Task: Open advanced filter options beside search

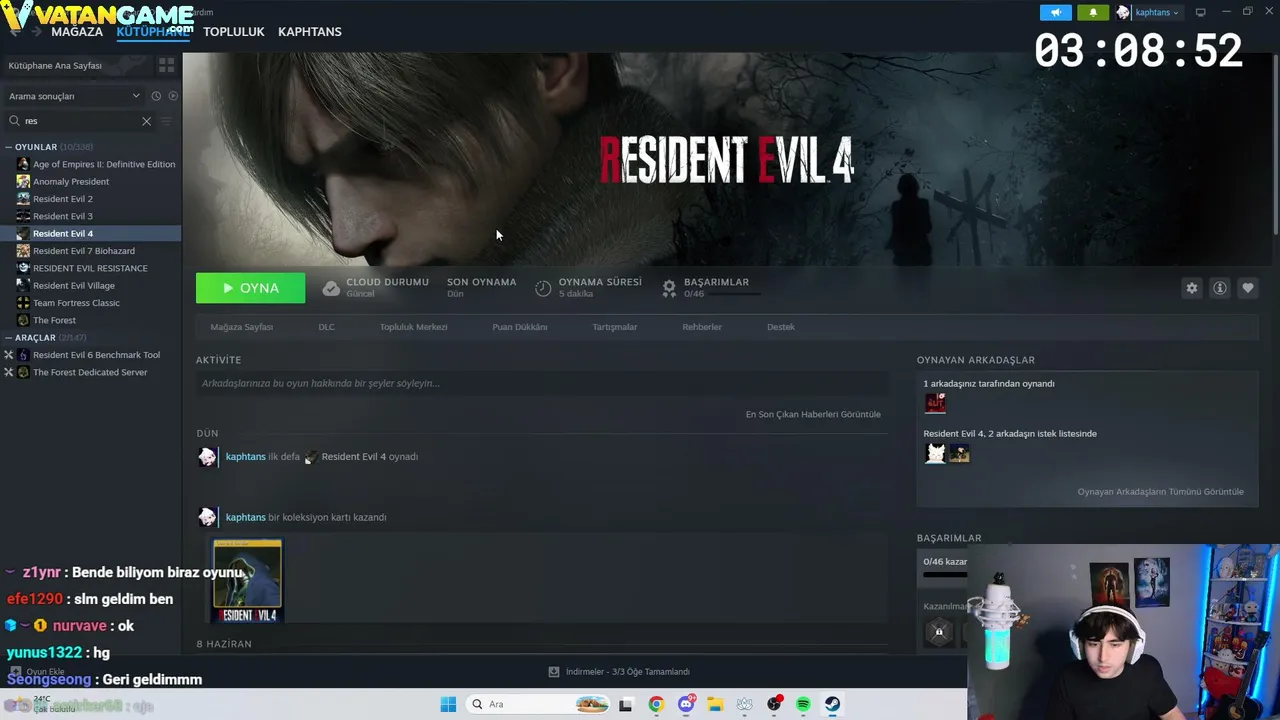Action: click(x=166, y=121)
